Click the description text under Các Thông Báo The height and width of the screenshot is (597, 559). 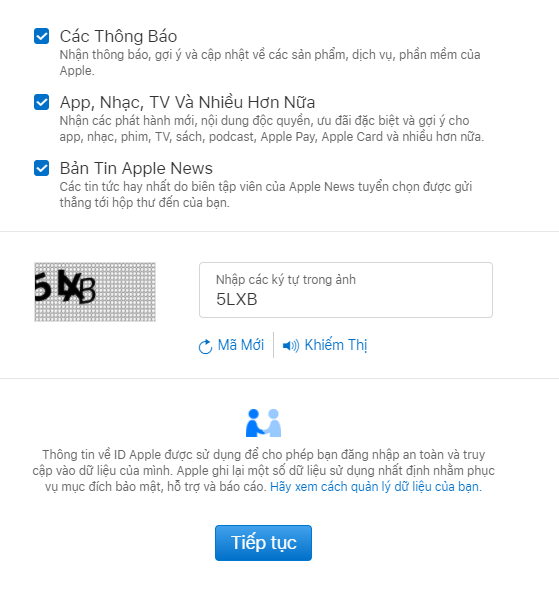pos(270,62)
